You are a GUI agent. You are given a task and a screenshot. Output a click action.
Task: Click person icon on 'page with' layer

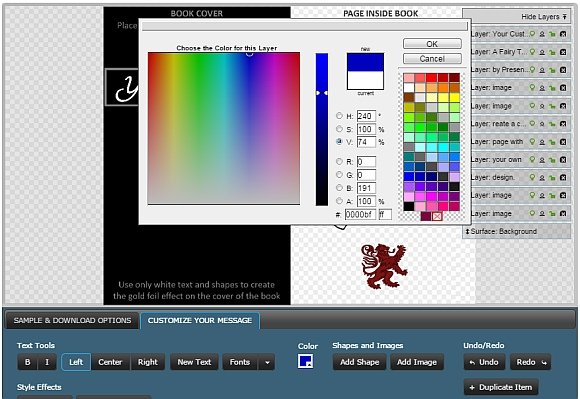pos(542,142)
